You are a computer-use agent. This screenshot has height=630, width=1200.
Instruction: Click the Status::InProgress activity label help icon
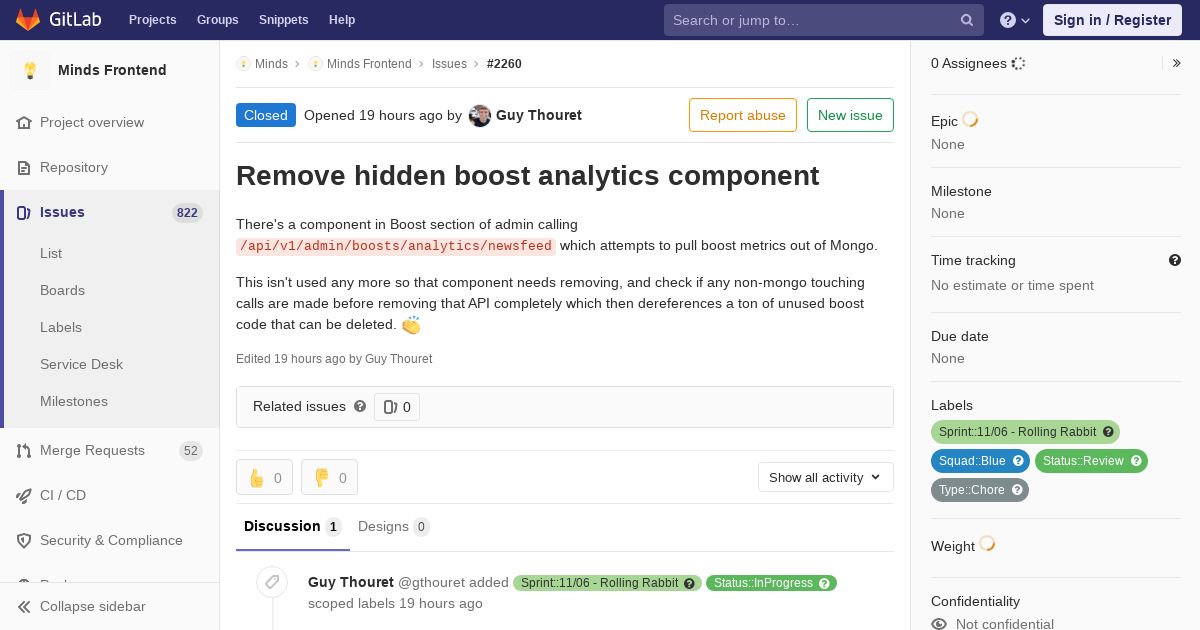[825, 583]
